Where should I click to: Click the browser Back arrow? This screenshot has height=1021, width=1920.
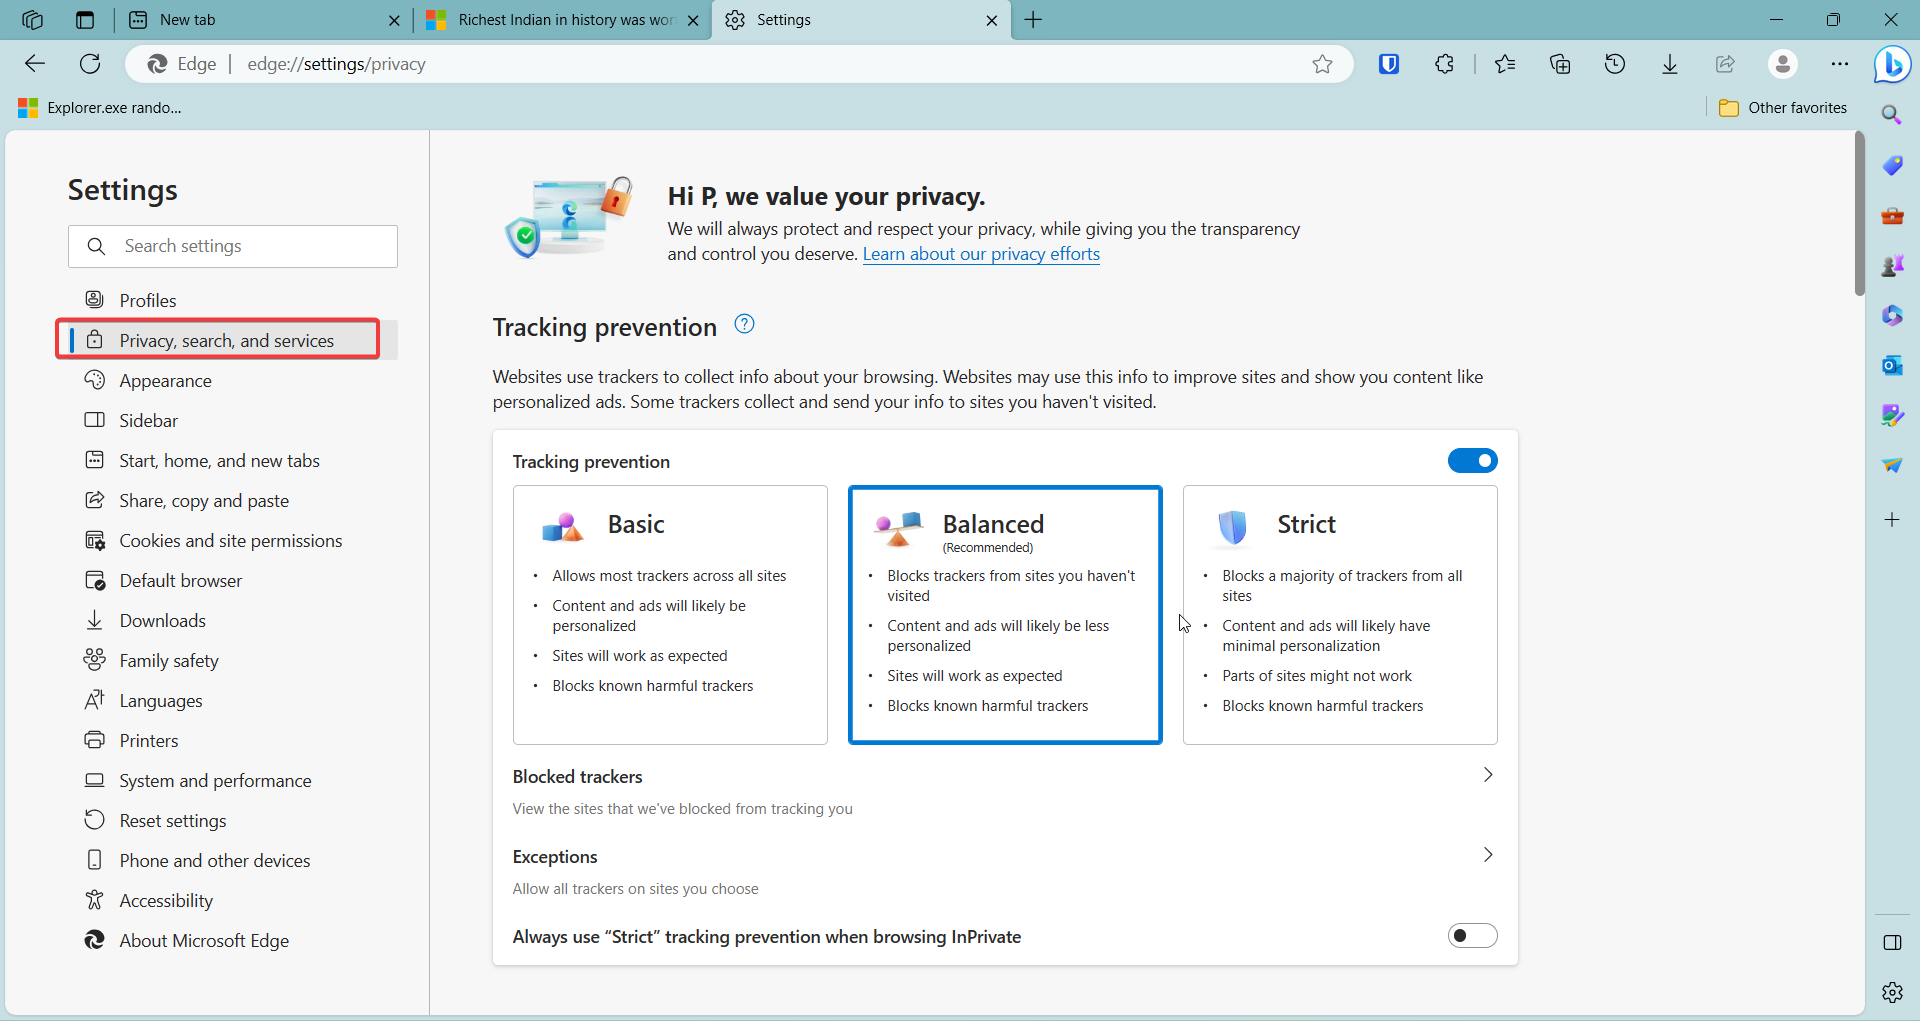click(x=35, y=64)
